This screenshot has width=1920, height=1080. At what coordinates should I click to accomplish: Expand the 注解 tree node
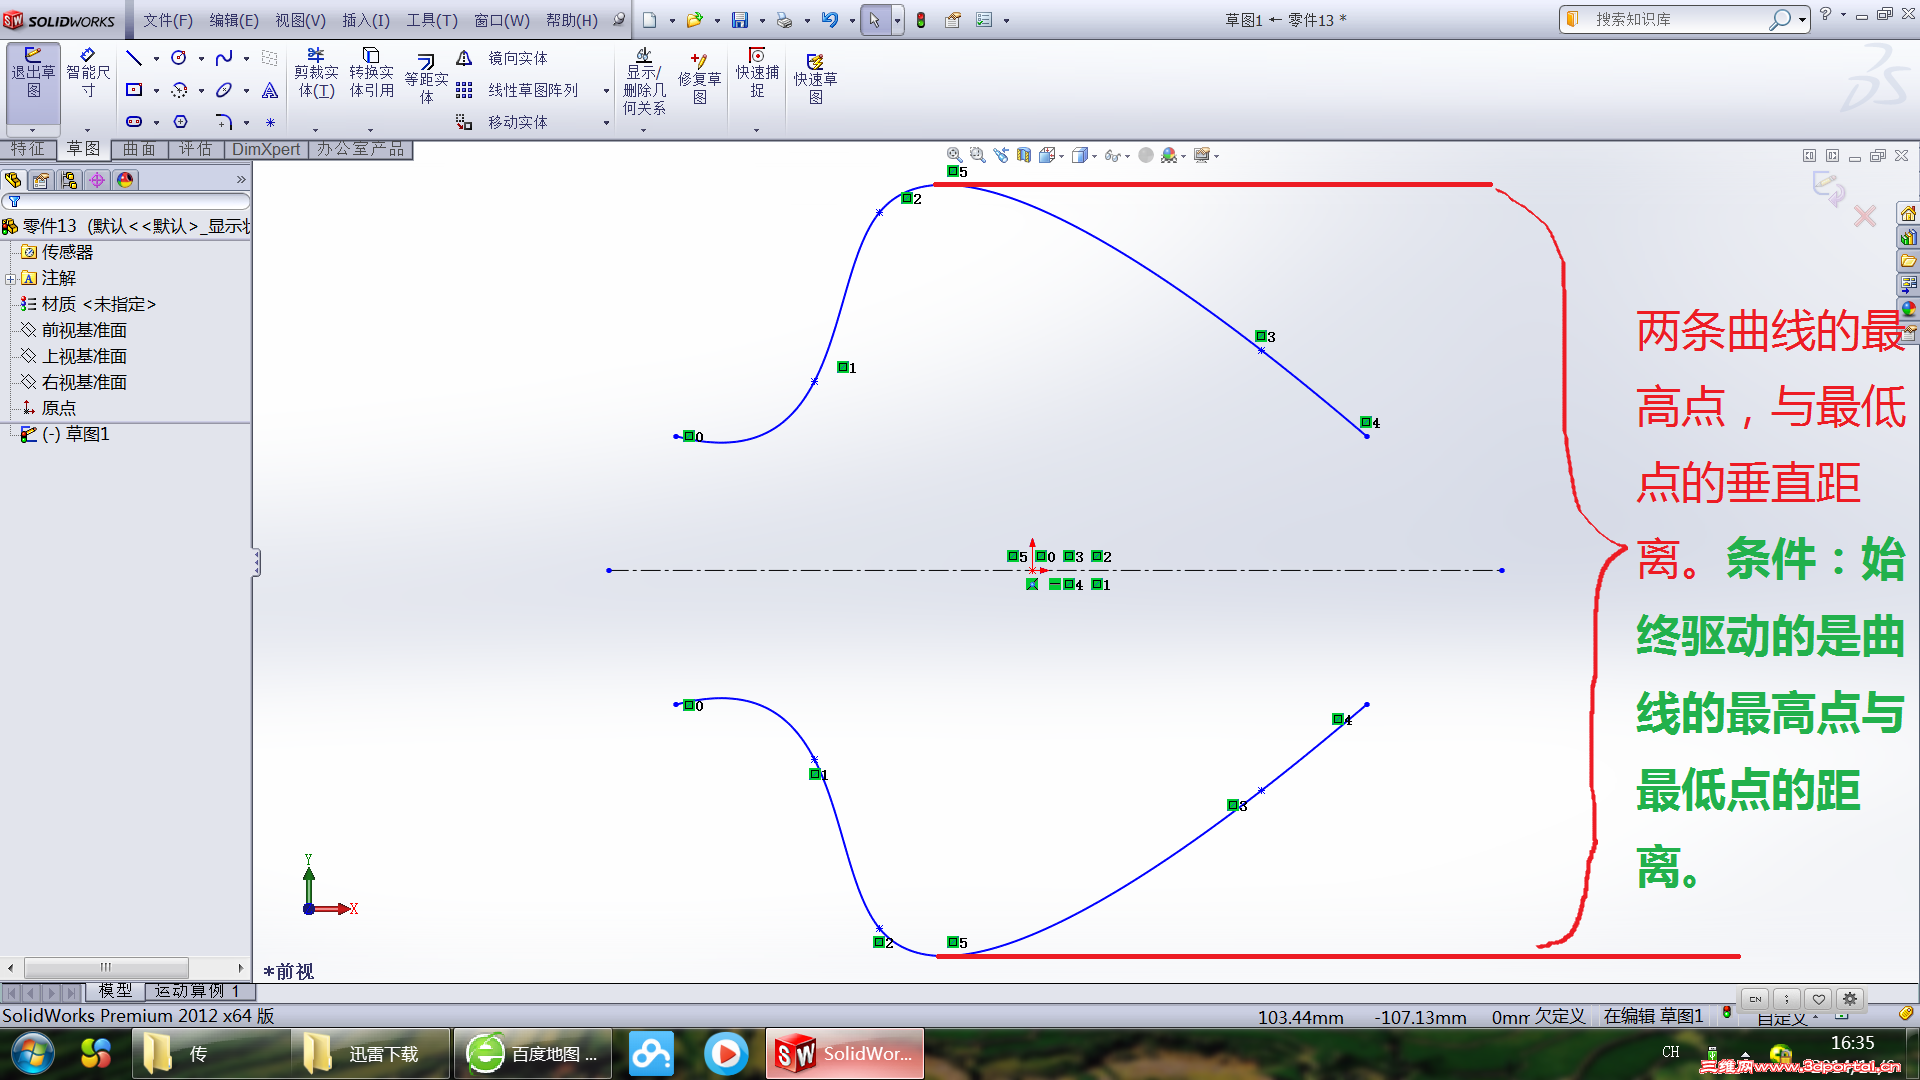tap(11, 279)
